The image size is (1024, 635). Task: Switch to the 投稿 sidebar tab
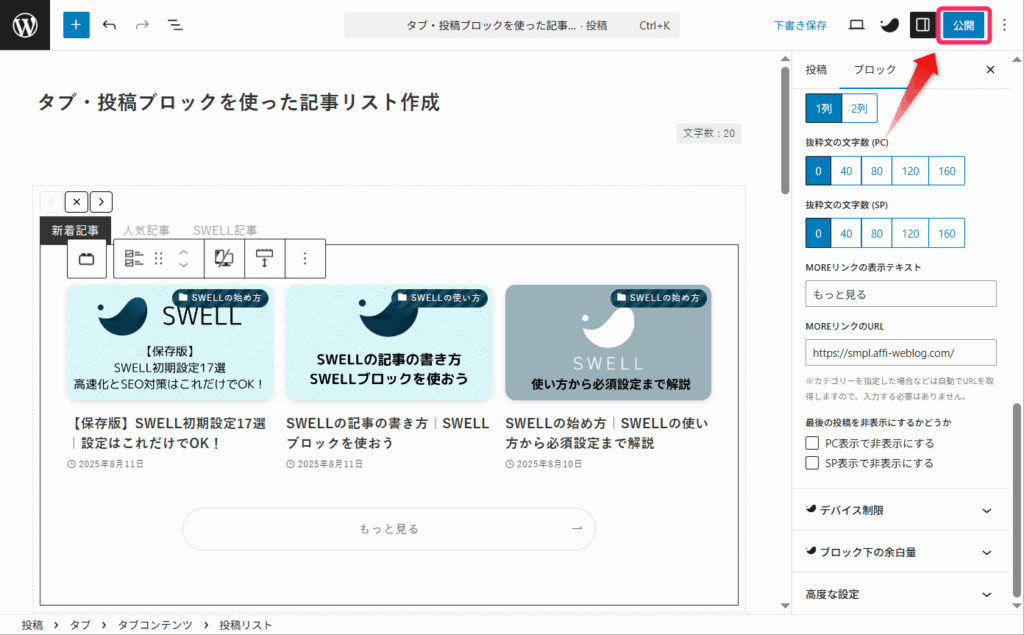tap(816, 69)
